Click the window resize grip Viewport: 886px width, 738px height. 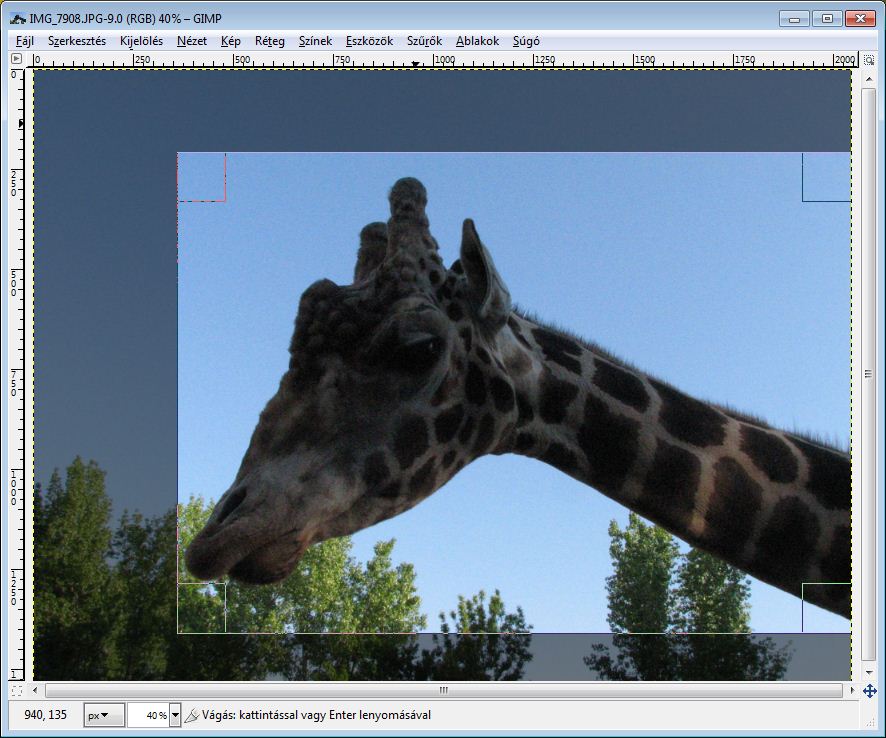871,723
